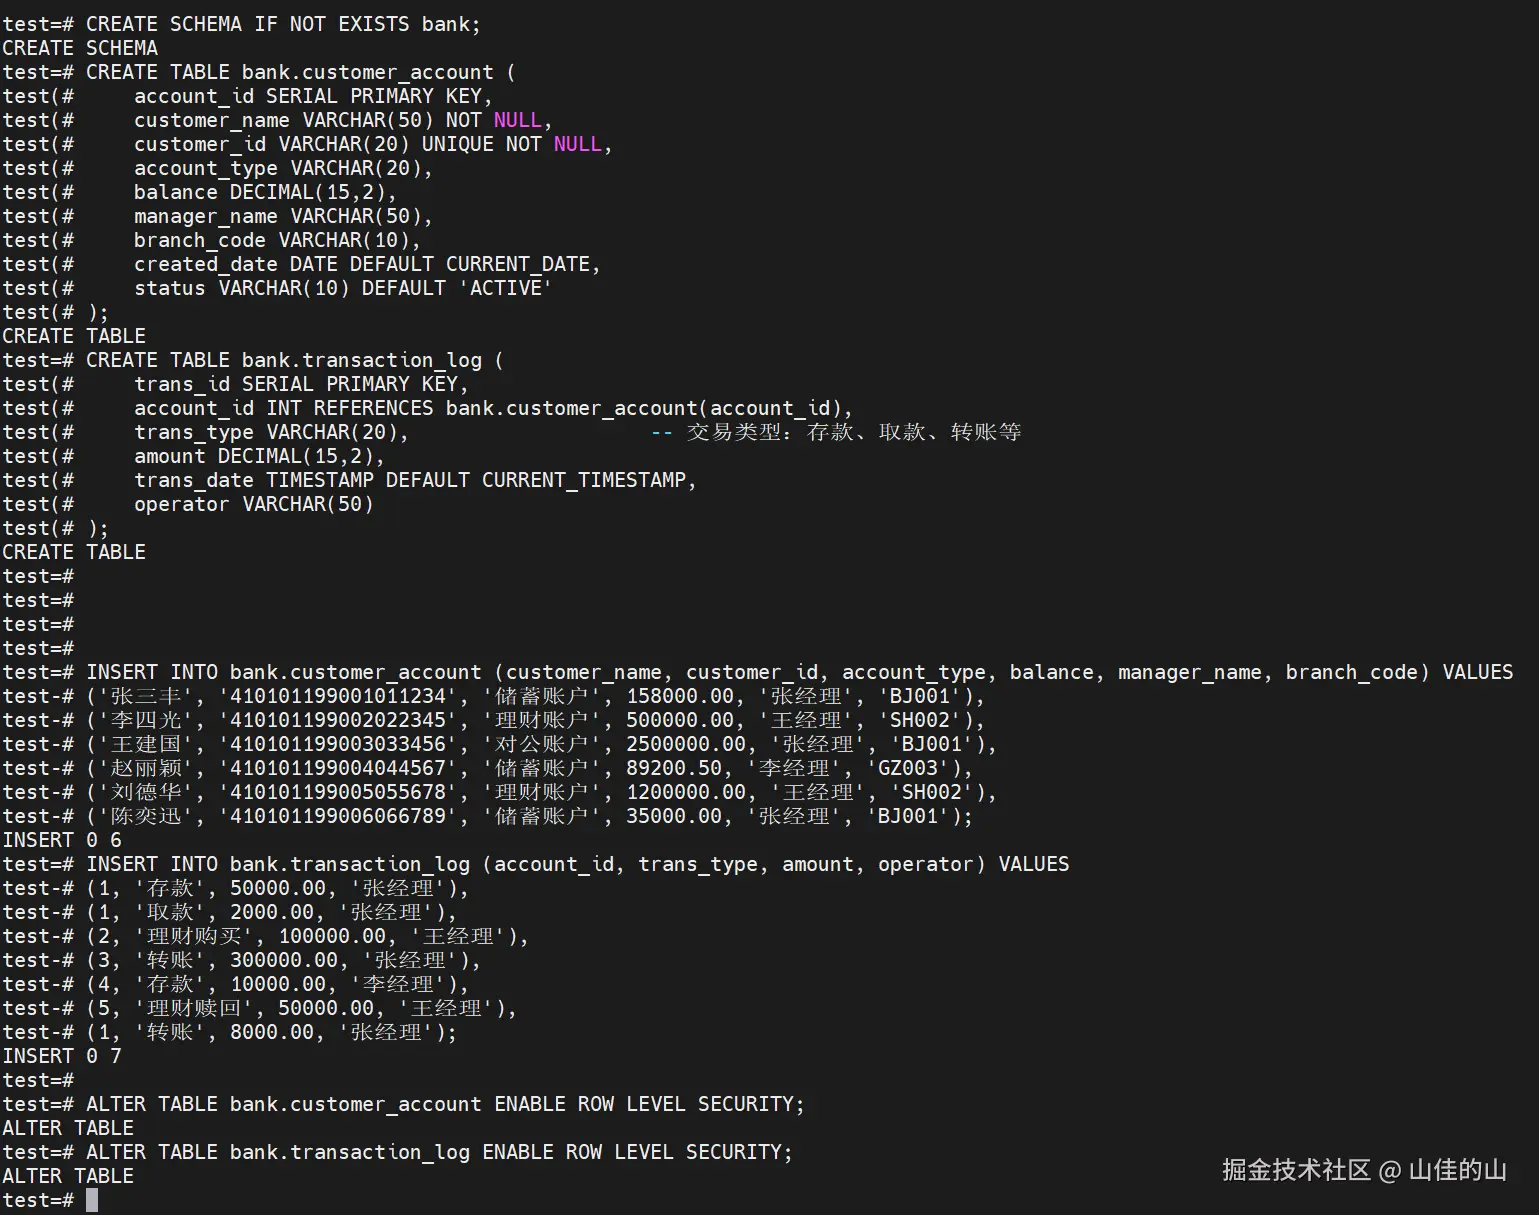The image size is (1539, 1215).
Task: Click the 'ACTIVE' default value text
Action: [x=505, y=288]
